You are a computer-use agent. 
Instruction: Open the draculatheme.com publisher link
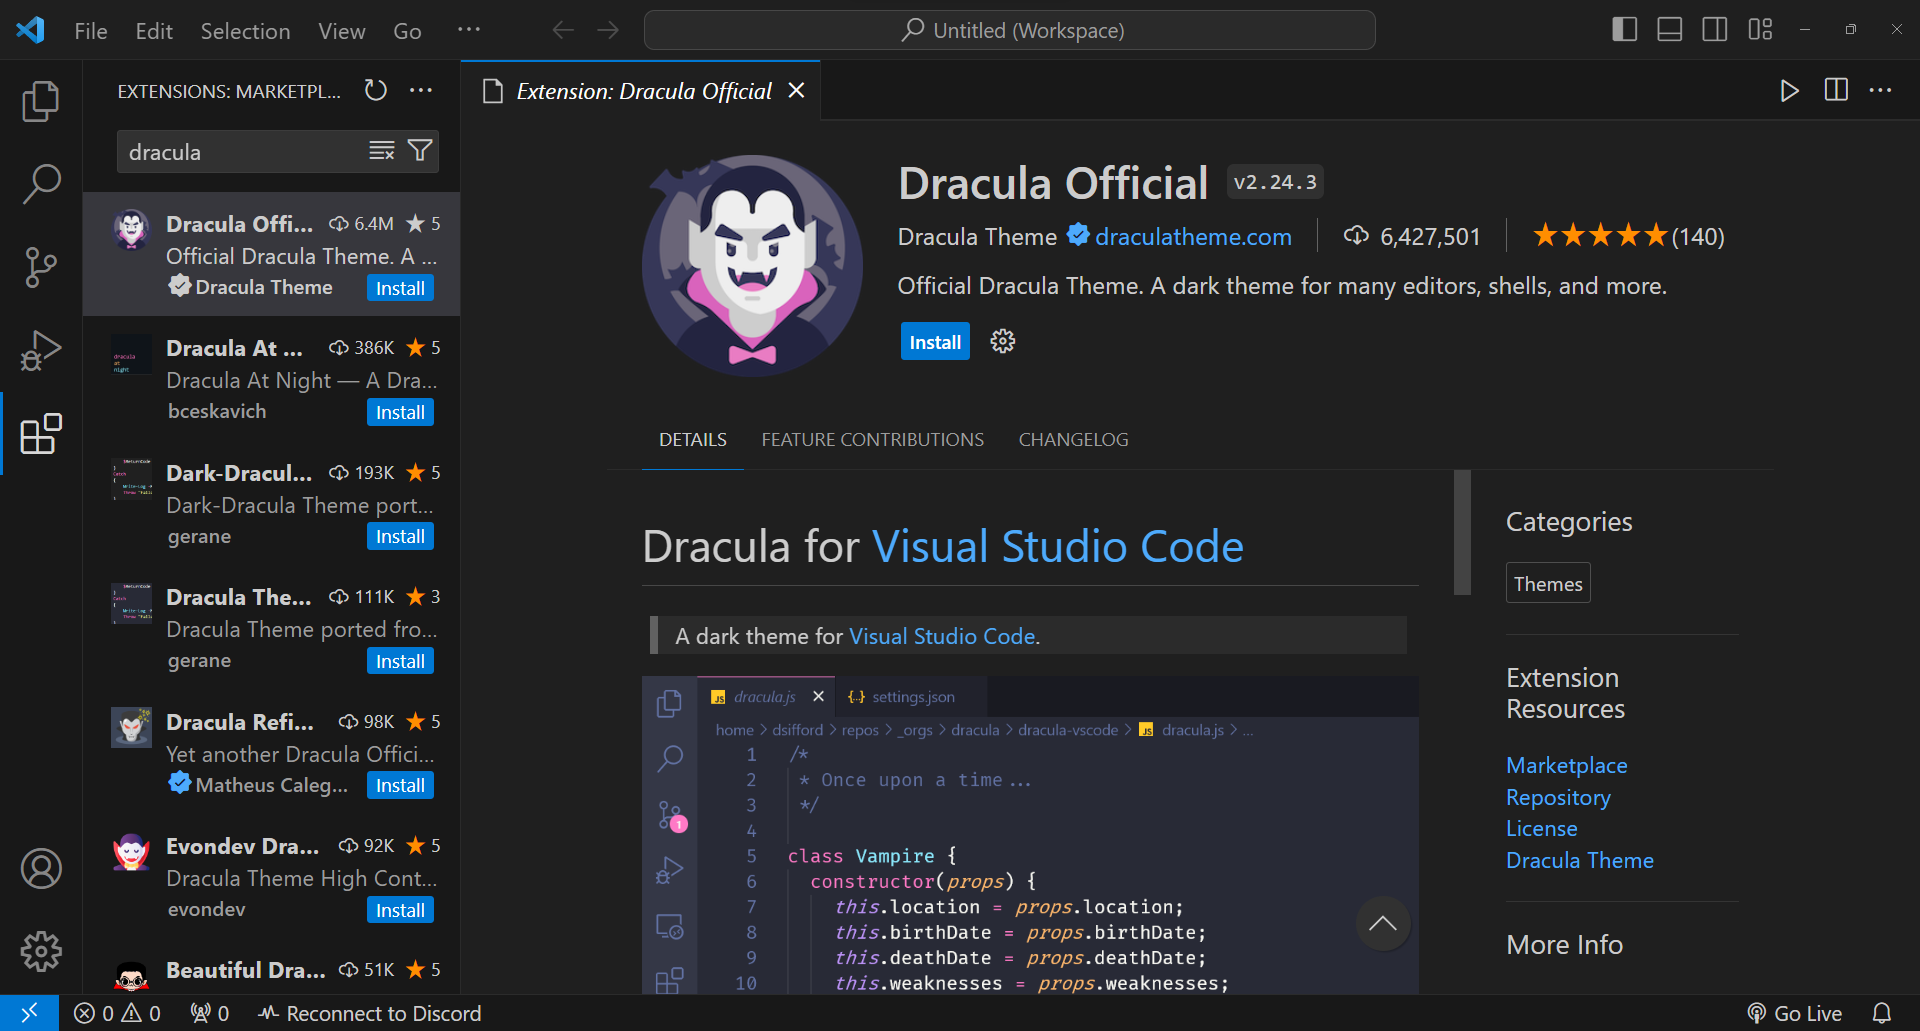[x=1193, y=237]
